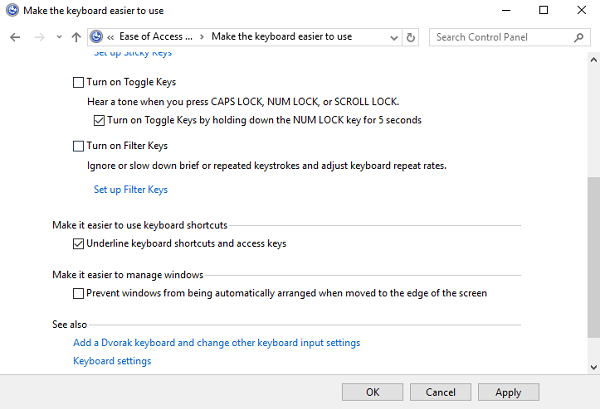Viewport: 600px width, 409px height.
Task: Click the Back navigation arrow
Action: point(15,37)
